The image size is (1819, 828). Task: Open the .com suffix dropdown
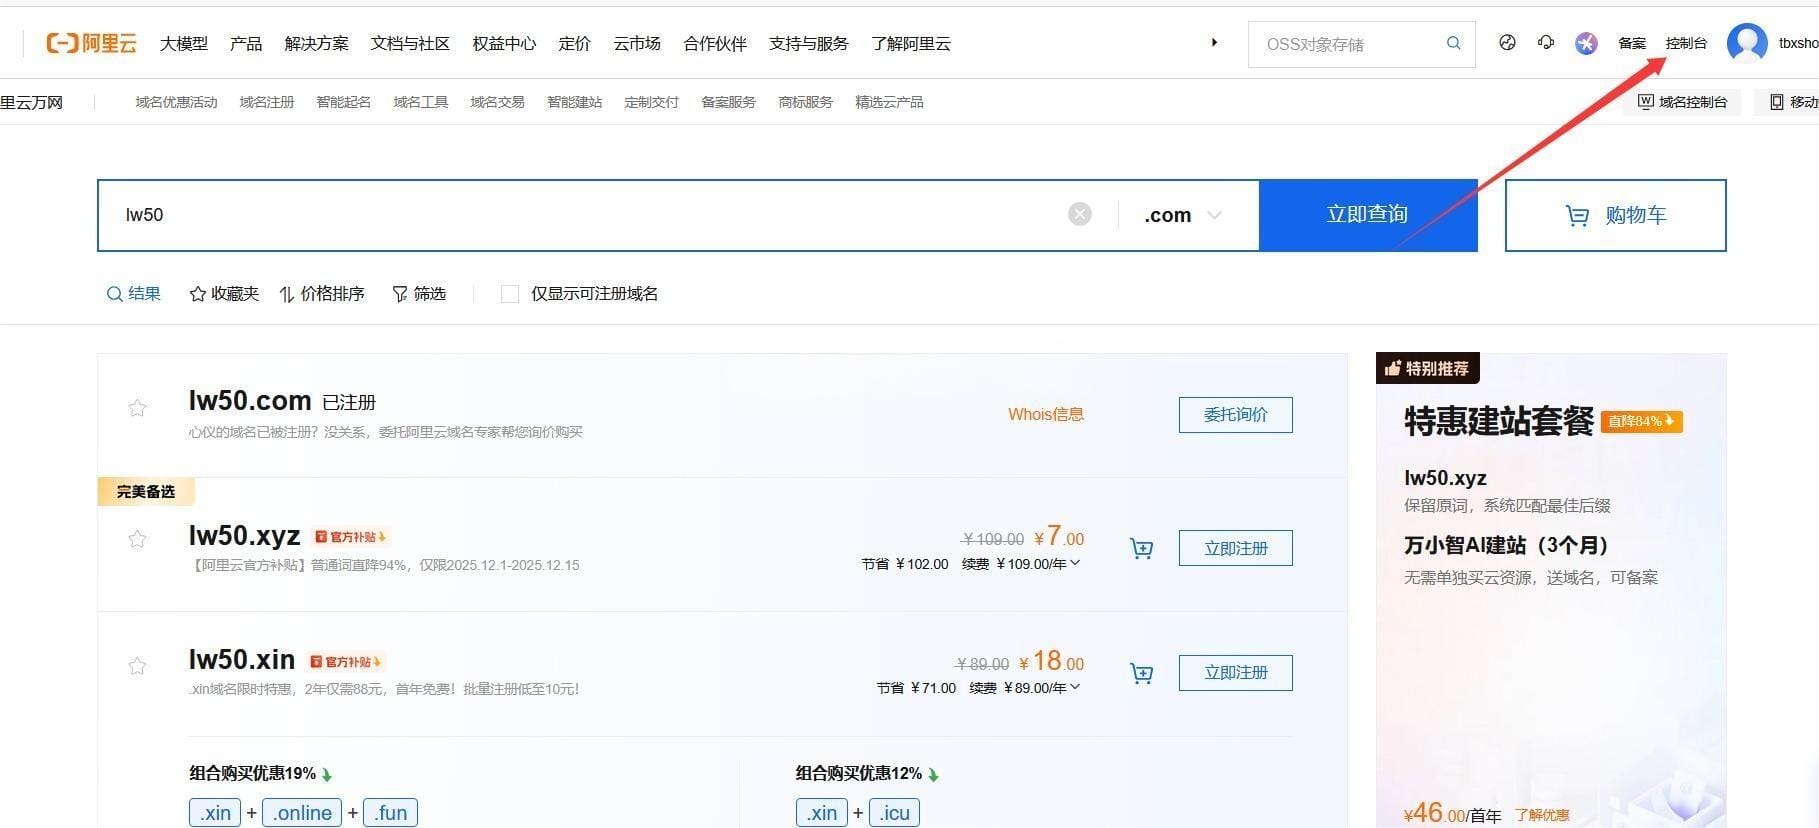pyautogui.click(x=1183, y=215)
